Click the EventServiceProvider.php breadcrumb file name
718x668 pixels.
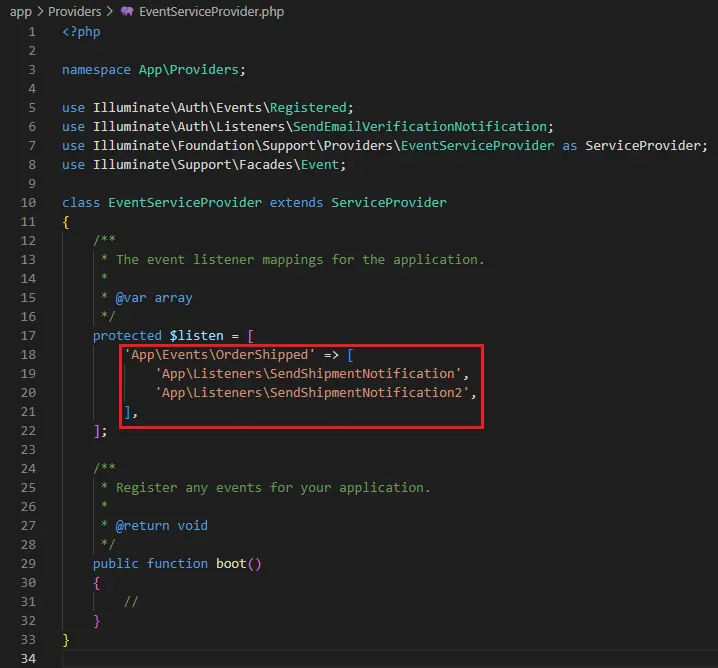tap(212, 11)
